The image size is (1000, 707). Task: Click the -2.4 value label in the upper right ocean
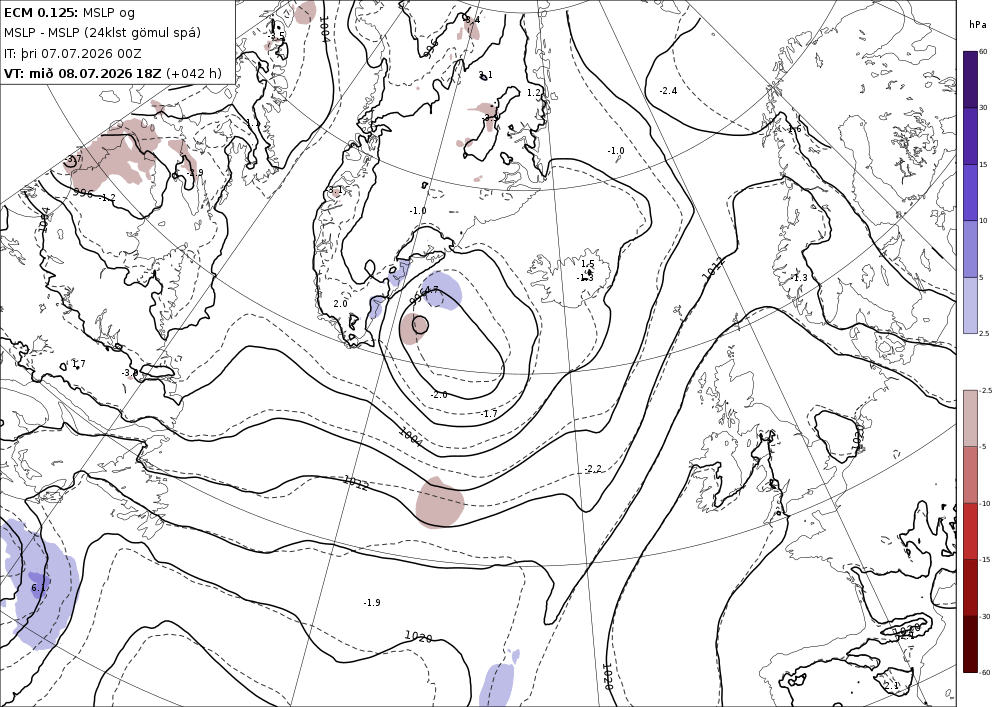668,91
